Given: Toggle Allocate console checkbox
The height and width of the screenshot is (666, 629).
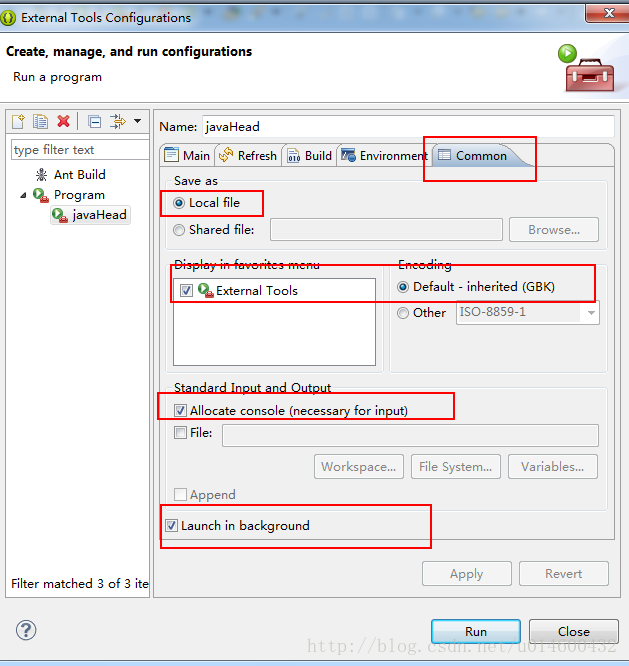Looking at the screenshot, I should 180,410.
